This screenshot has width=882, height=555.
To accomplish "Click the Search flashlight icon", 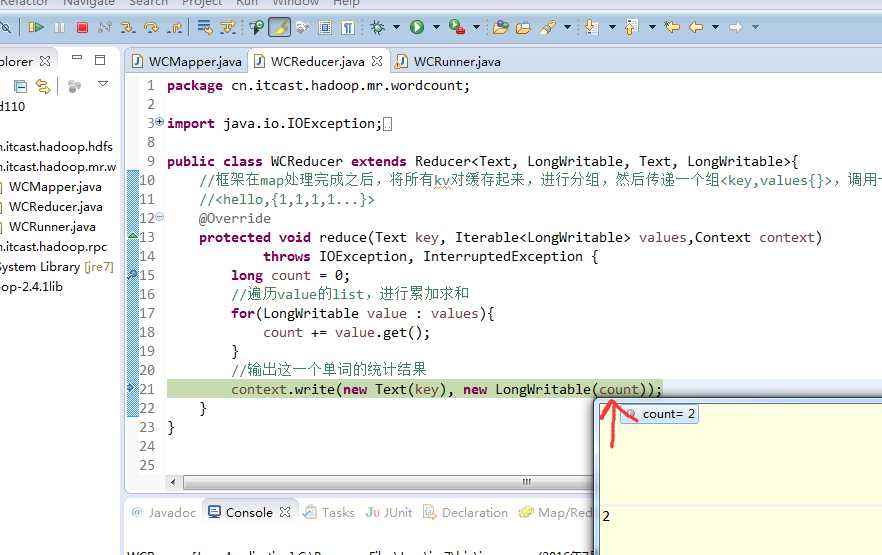I will click(x=548, y=27).
